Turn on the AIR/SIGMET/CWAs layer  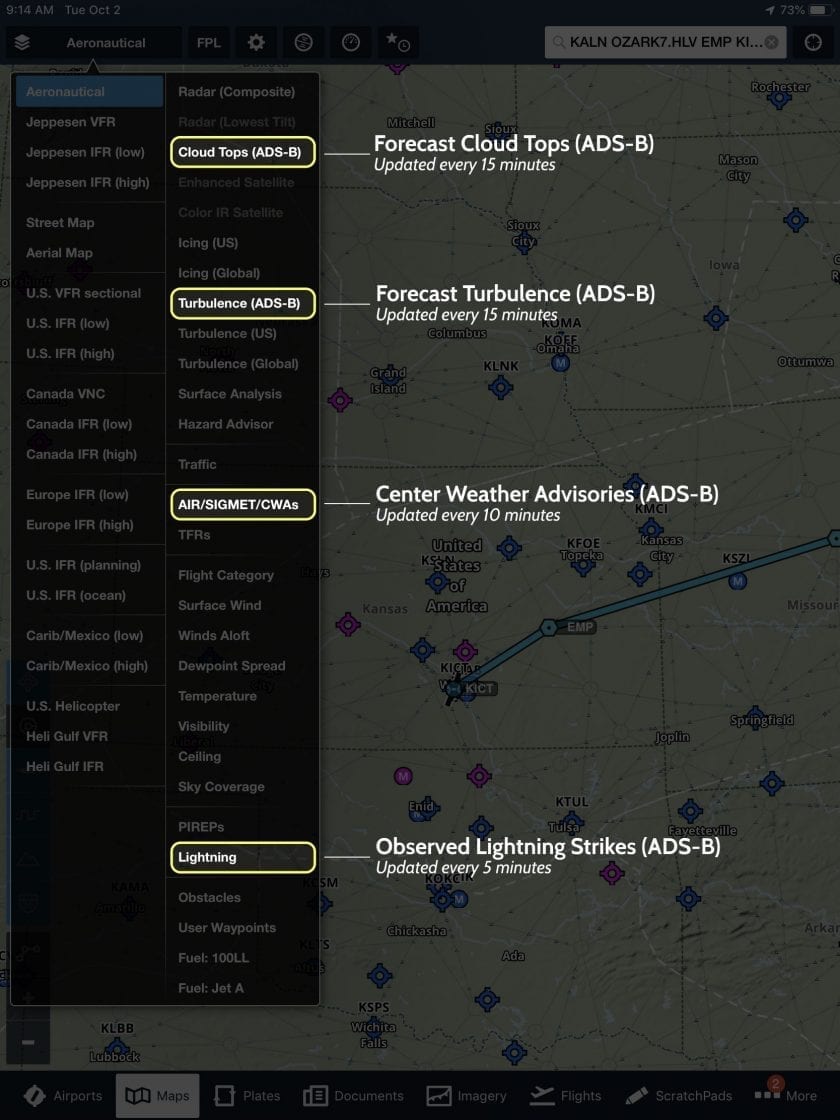pyautogui.click(x=241, y=504)
